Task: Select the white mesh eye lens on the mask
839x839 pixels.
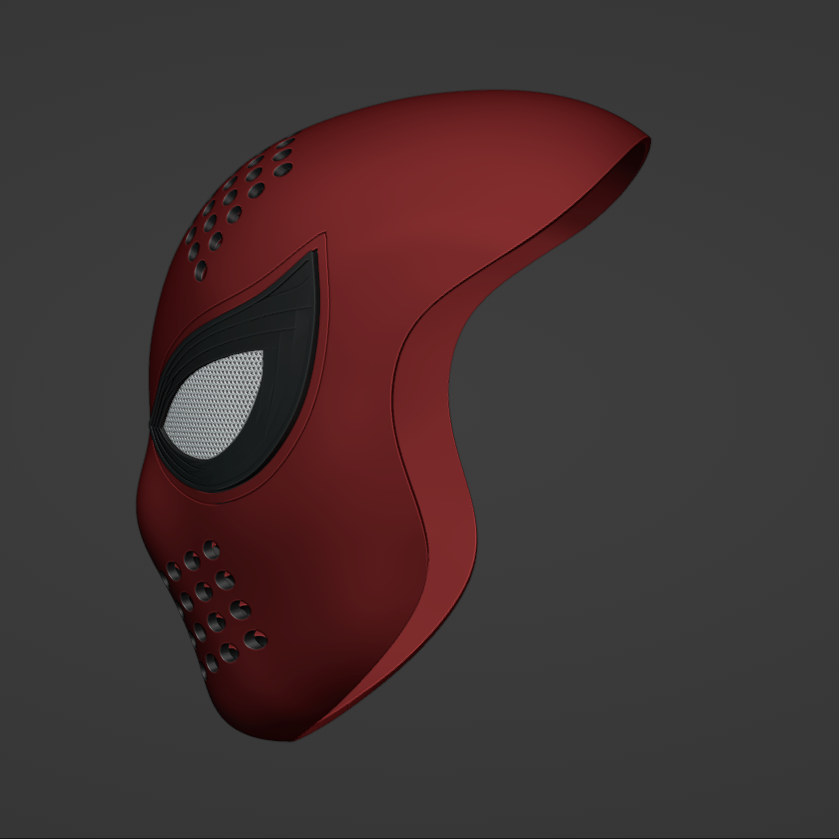Action: pos(215,405)
